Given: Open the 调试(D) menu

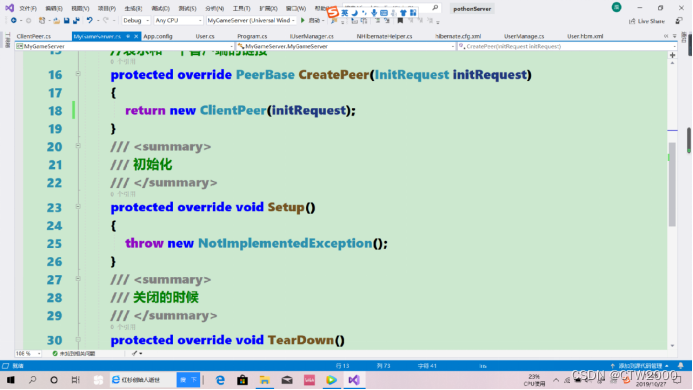Looking at the screenshot, I should (x=160, y=8).
